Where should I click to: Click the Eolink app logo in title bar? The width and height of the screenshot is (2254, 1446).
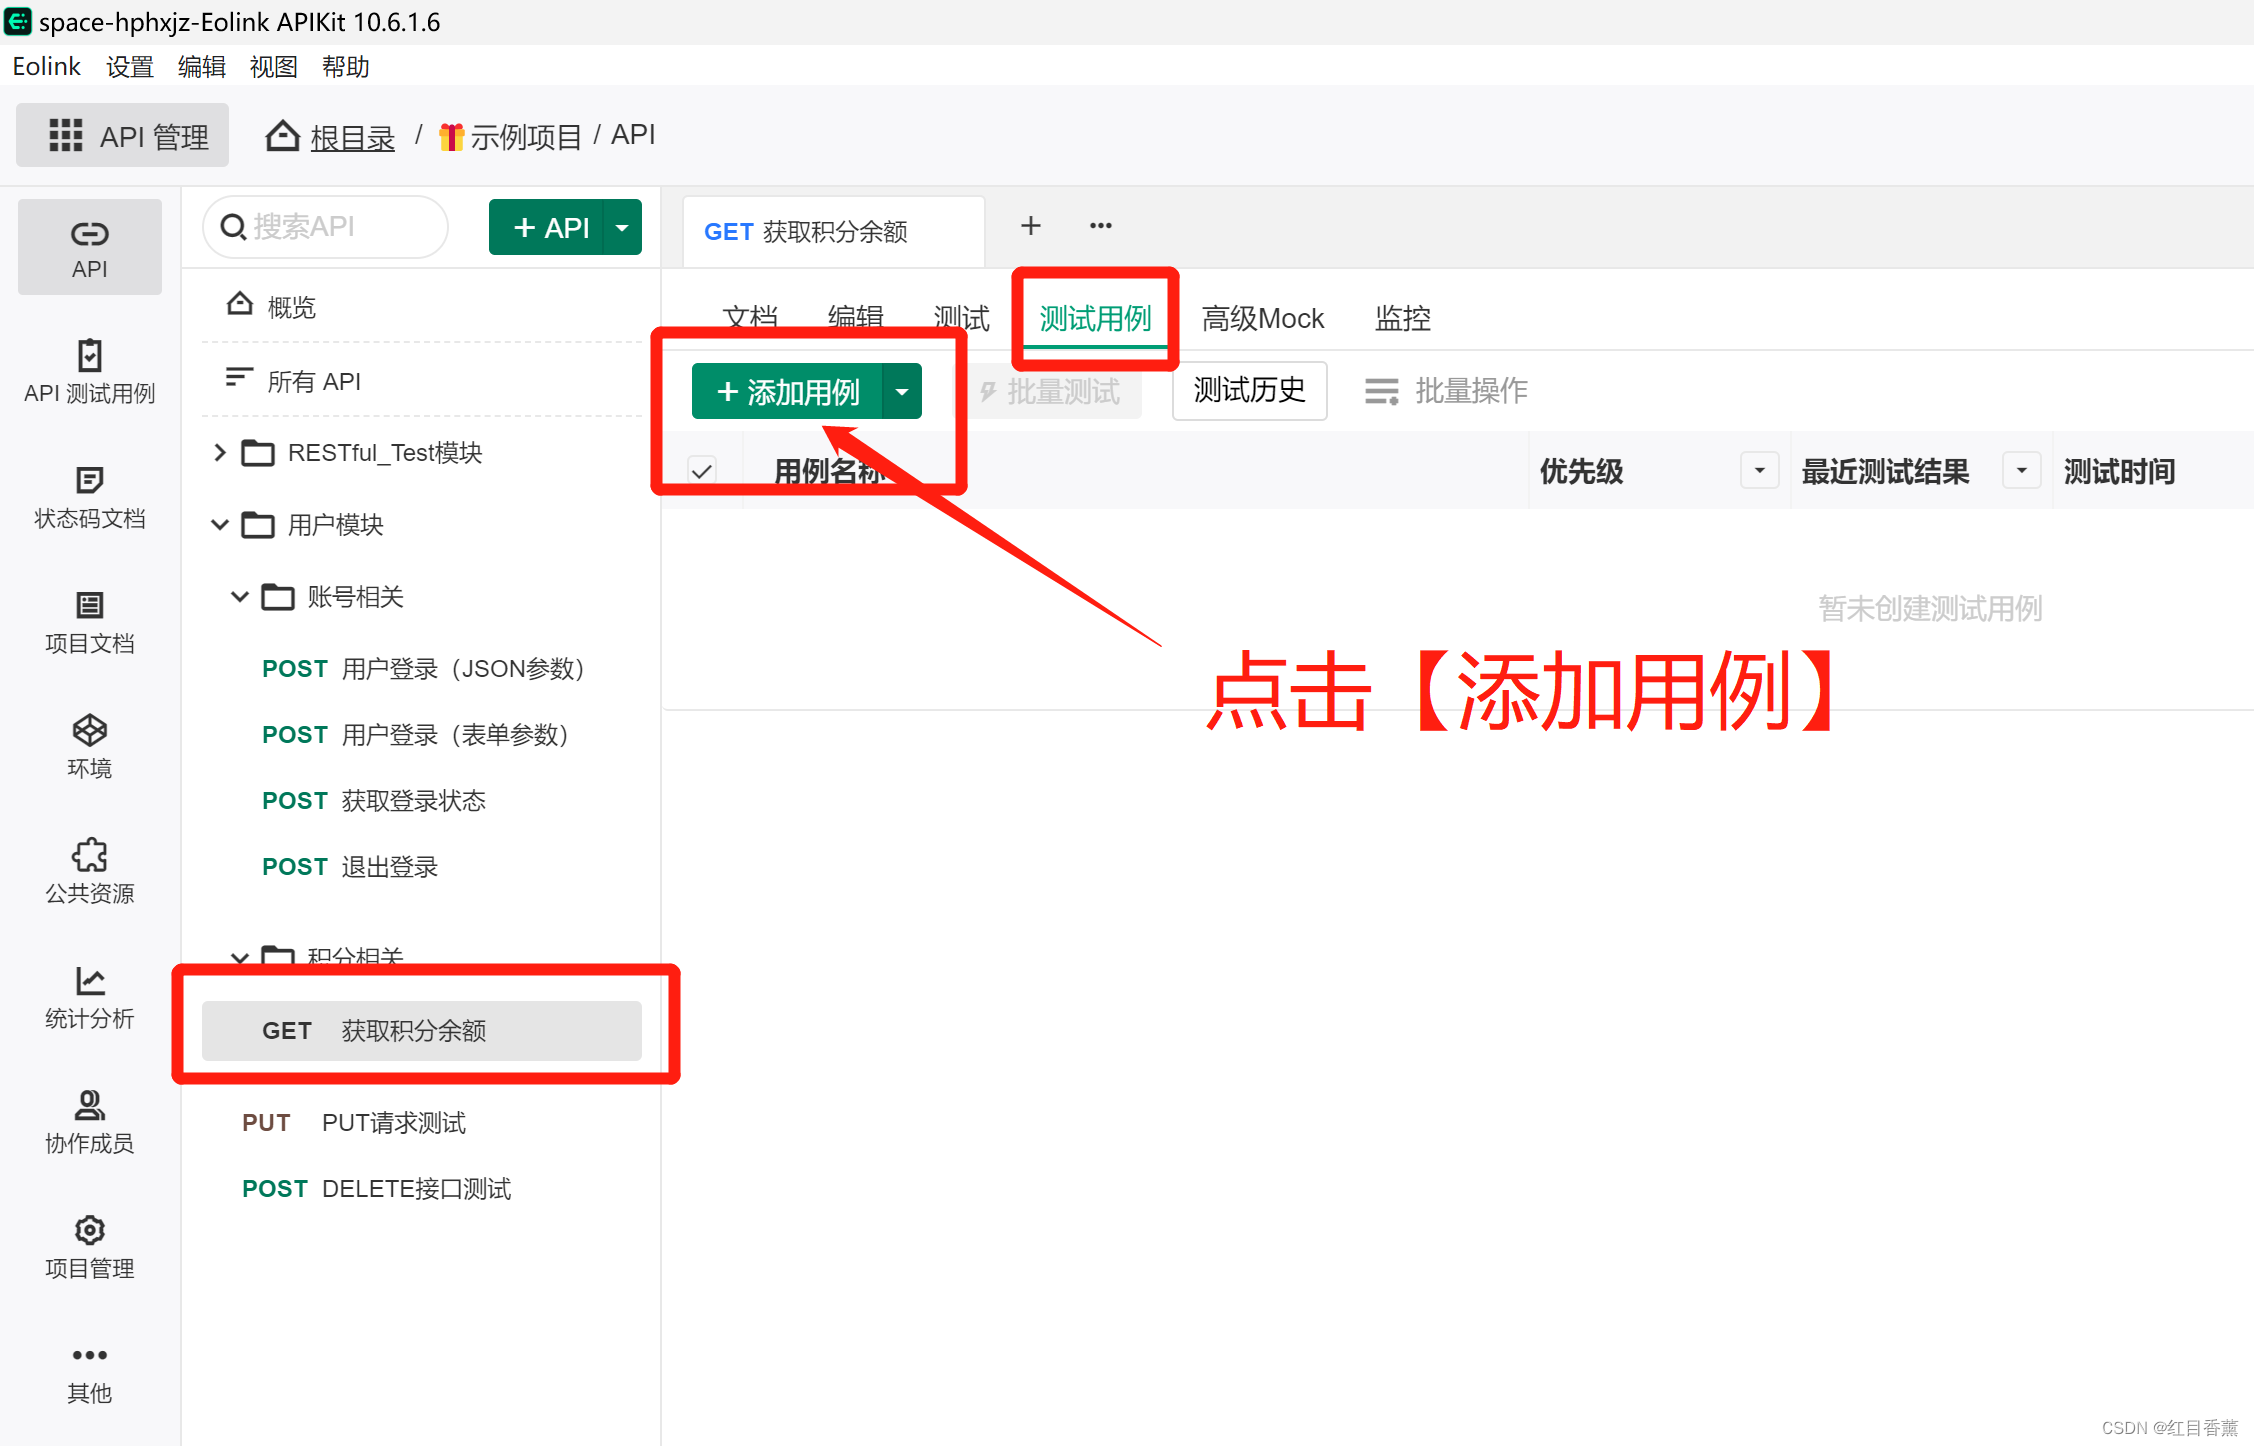click(18, 21)
